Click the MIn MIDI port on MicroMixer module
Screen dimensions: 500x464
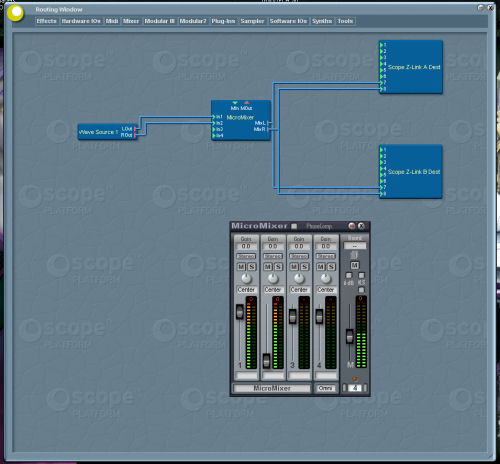[x=235, y=103]
